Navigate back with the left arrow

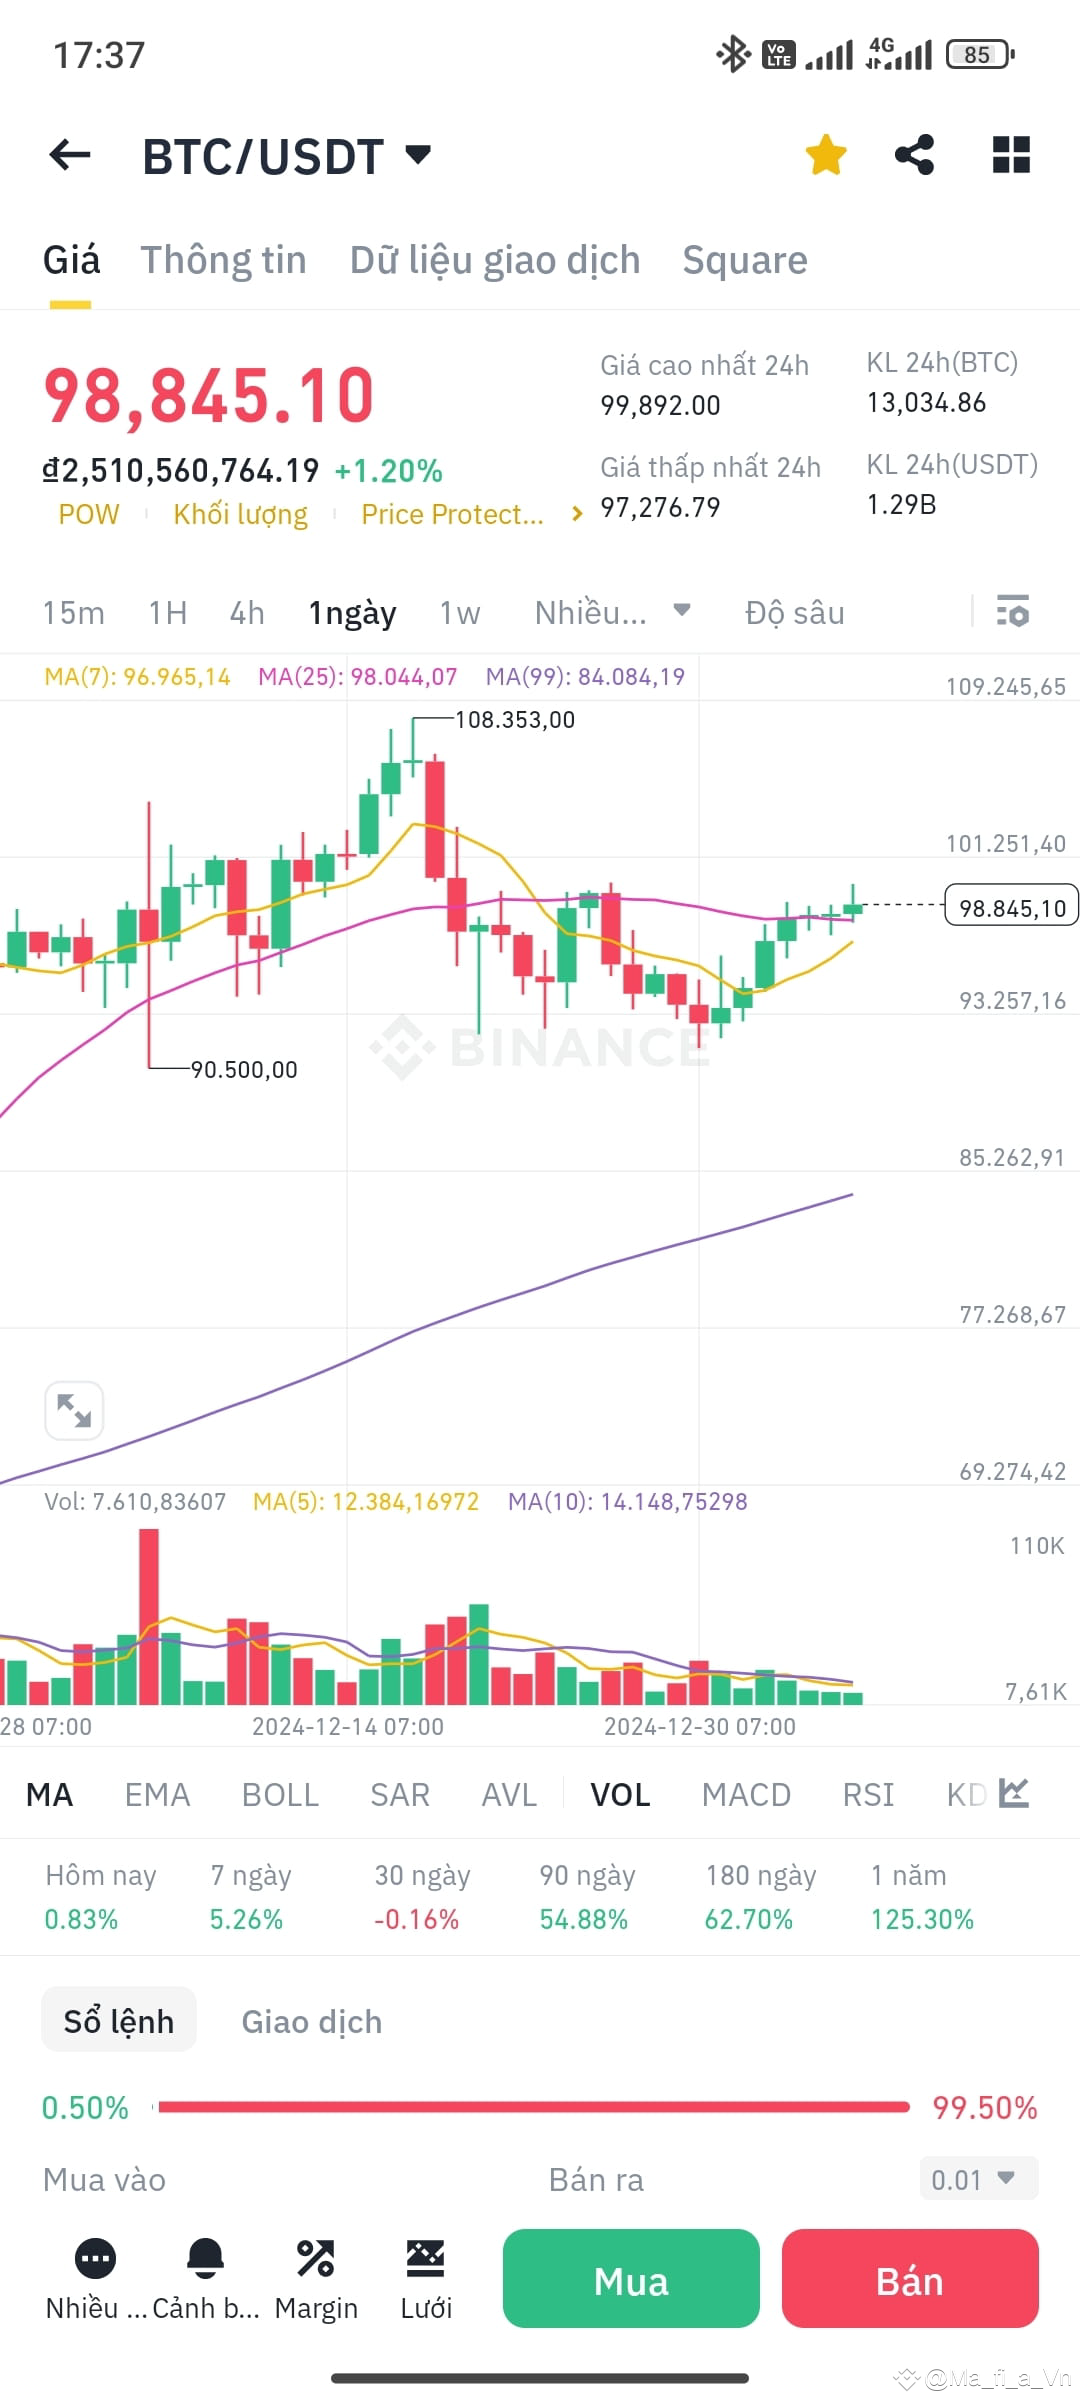pyautogui.click(x=68, y=154)
